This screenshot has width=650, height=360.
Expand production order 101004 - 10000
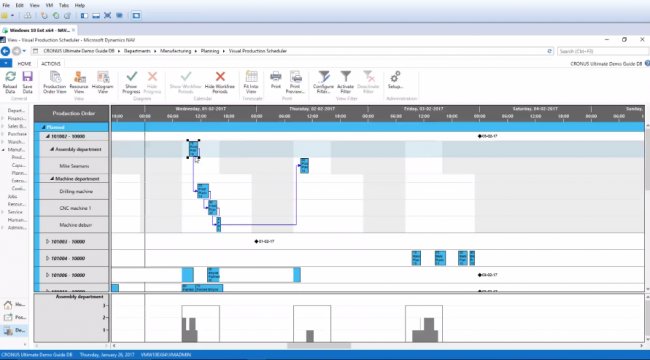47,258
